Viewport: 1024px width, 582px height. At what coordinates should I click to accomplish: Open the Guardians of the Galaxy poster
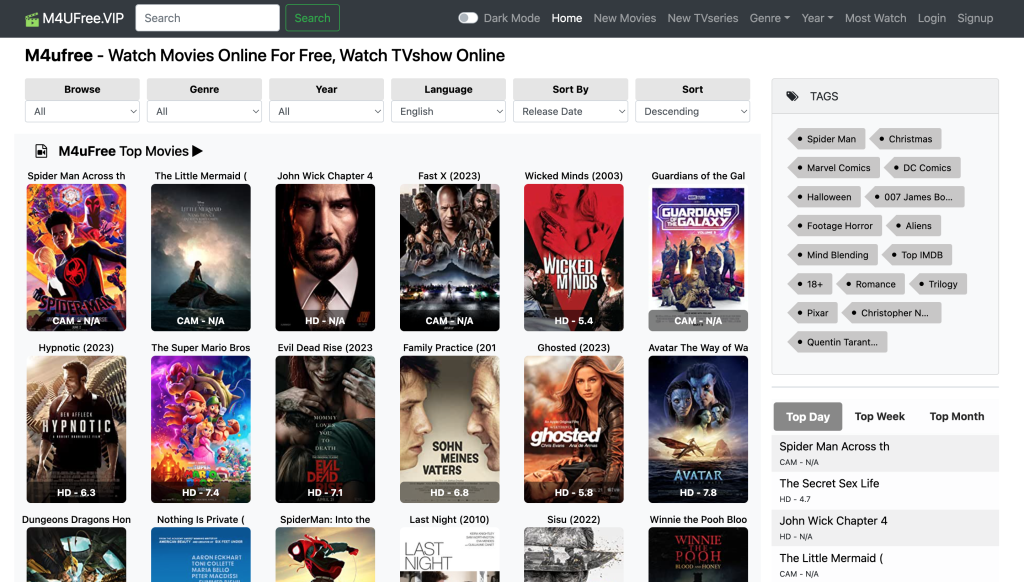click(x=698, y=257)
